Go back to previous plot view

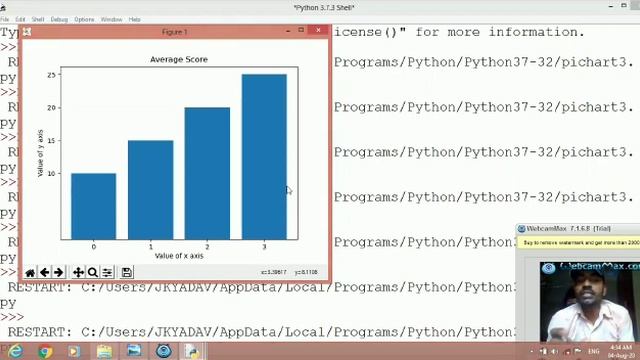click(44, 272)
